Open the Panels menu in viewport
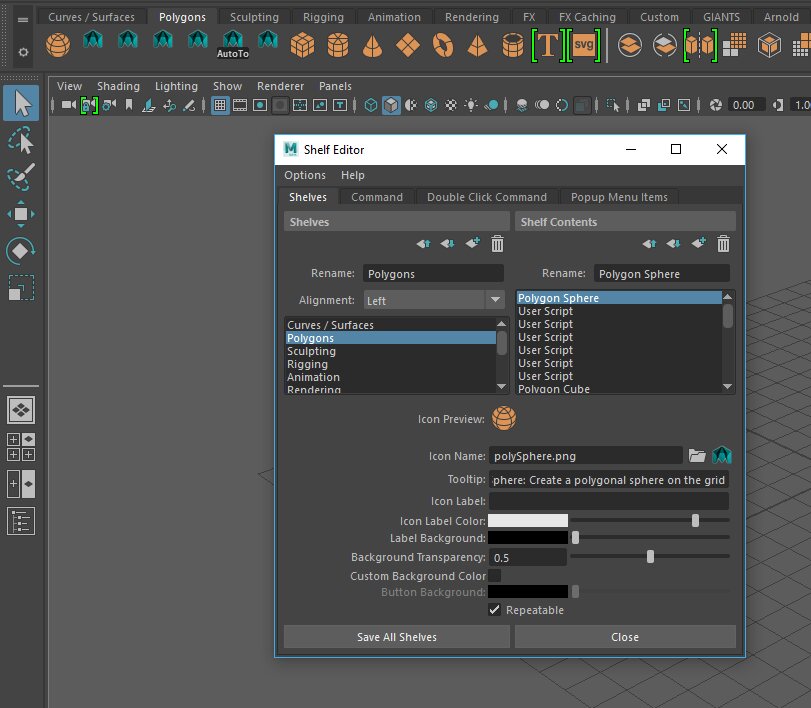The height and width of the screenshot is (708, 811). (335, 86)
